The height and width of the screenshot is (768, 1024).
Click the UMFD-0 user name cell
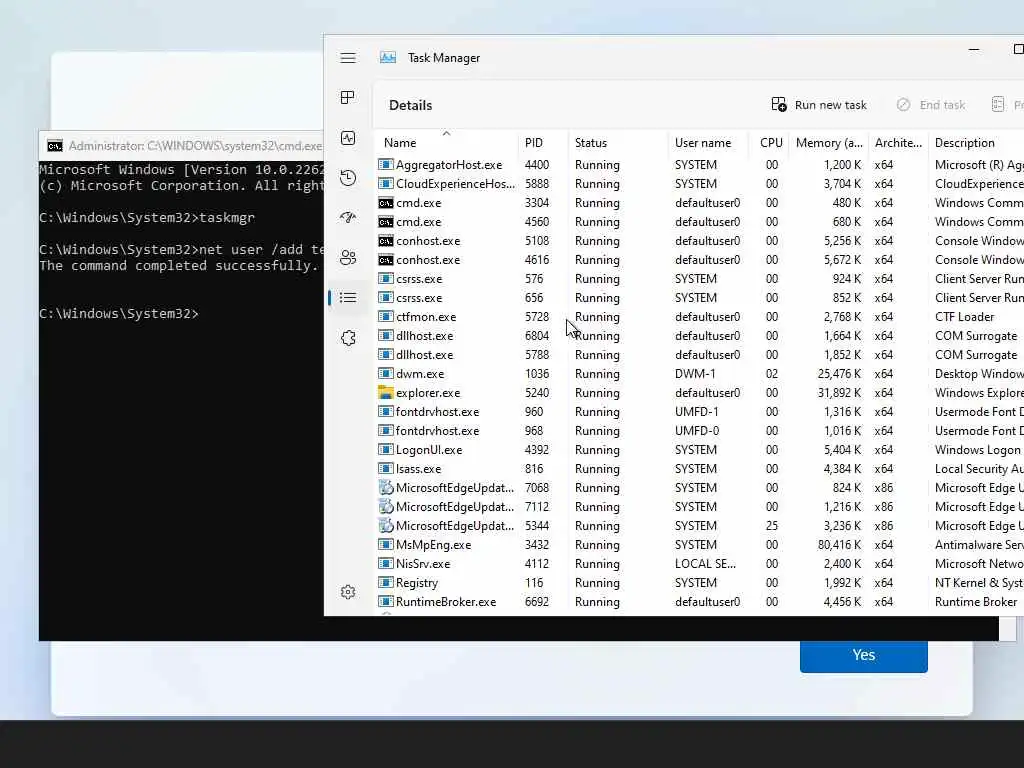(697, 430)
